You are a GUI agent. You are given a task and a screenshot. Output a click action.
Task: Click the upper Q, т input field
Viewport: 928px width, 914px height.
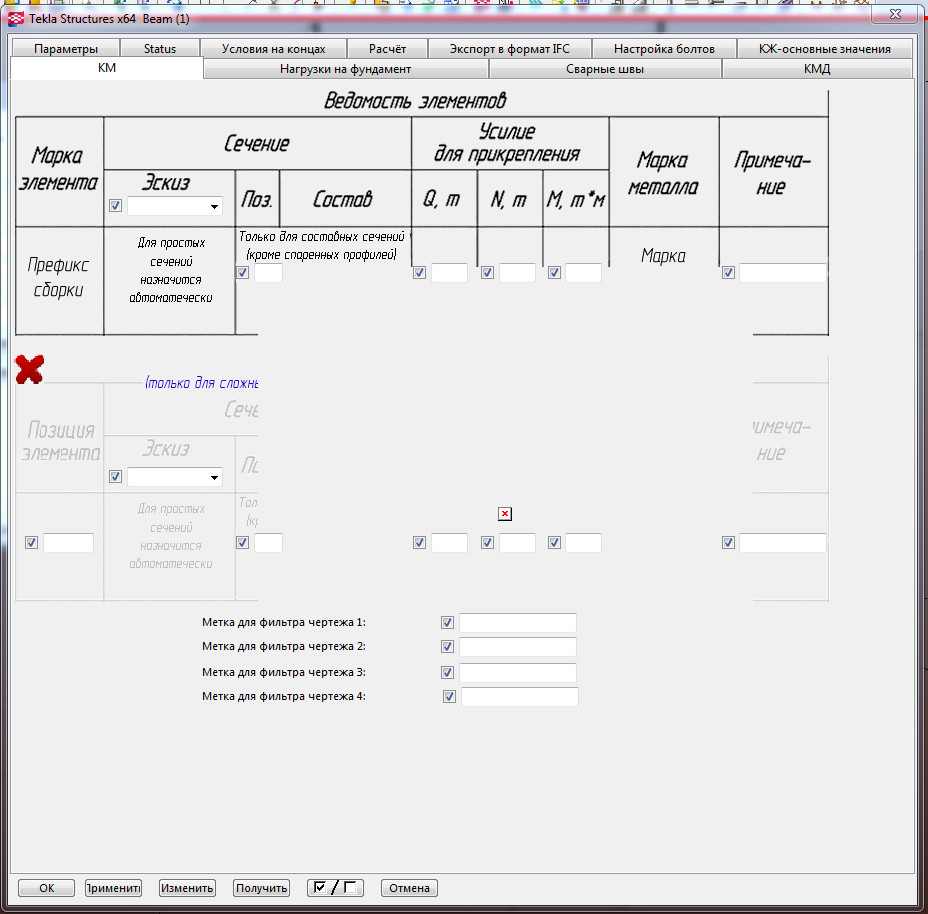coord(449,273)
